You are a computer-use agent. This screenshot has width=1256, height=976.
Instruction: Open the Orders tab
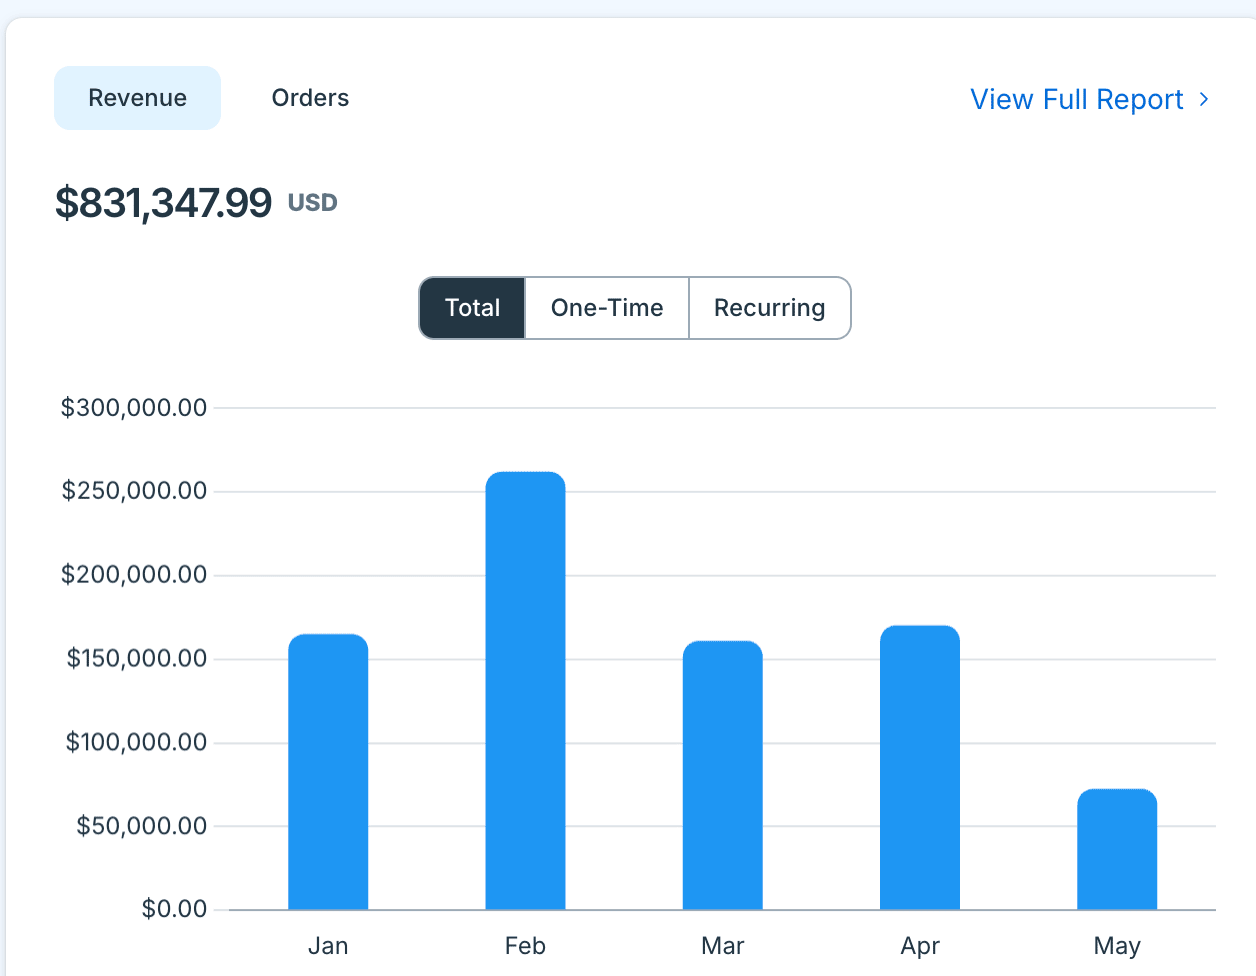[x=310, y=98]
